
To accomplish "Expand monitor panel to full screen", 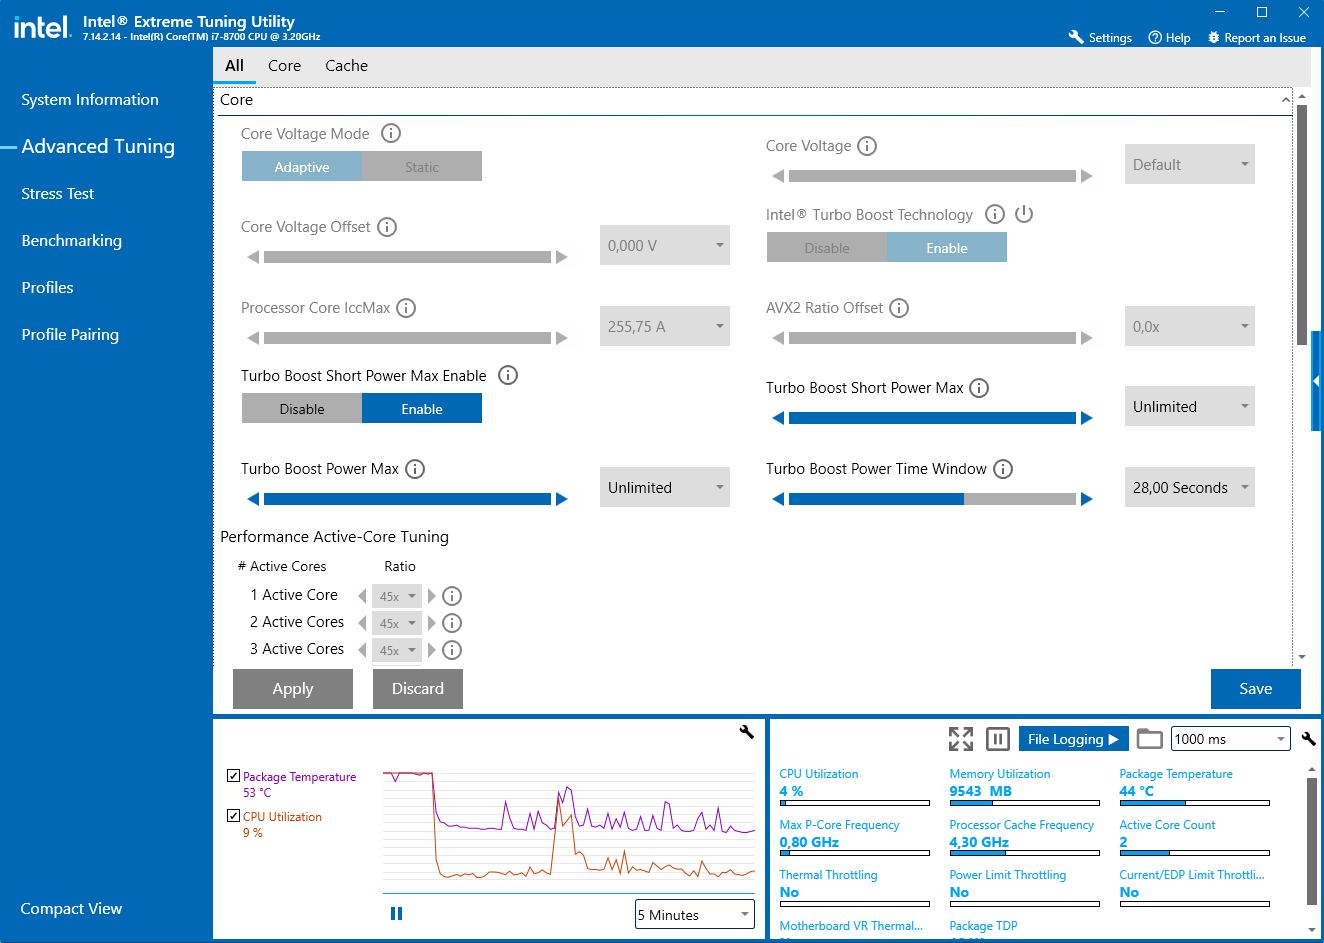I will [x=961, y=739].
